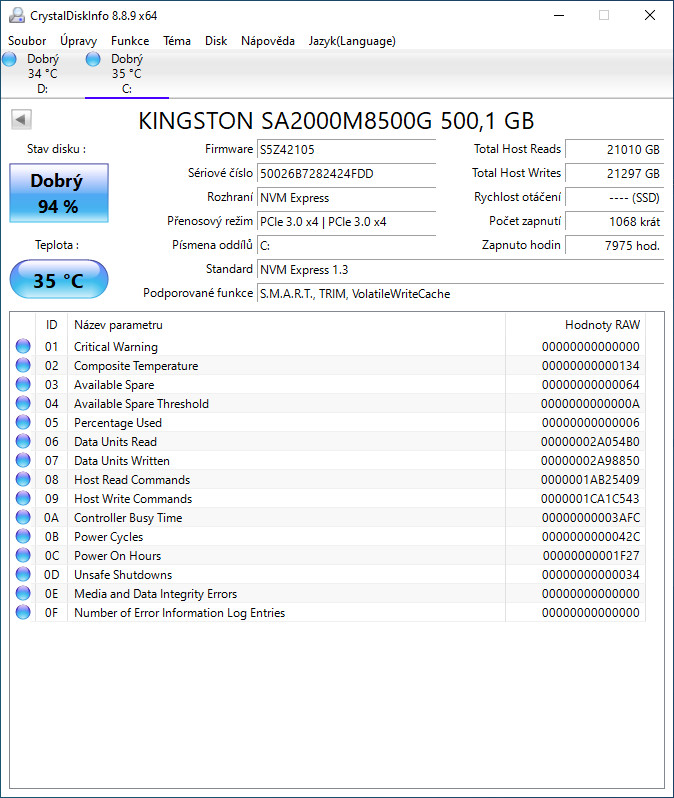Click the Dobrý 94 % health status button

59,192
